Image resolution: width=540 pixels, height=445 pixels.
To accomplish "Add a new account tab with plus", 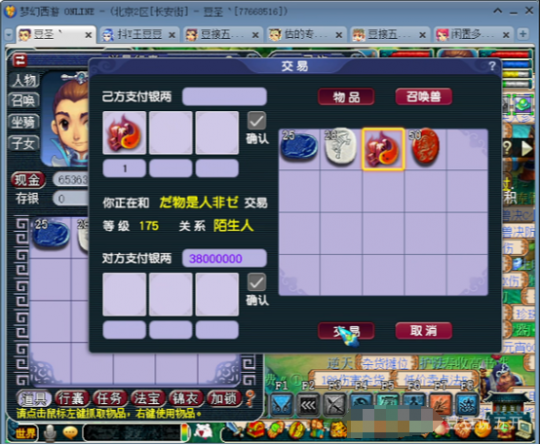I will [523, 34].
